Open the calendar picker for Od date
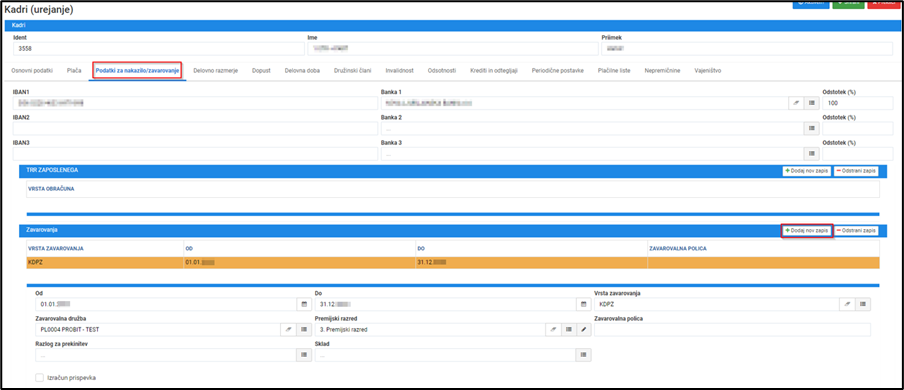904x390 pixels. (304, 304)
